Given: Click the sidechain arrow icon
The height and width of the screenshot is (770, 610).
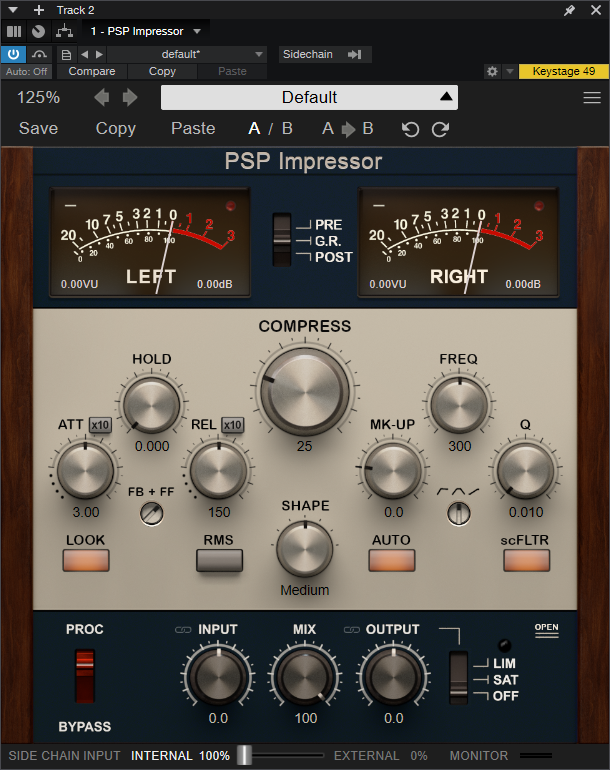Looking at the screenshot, I should [355, 54].
